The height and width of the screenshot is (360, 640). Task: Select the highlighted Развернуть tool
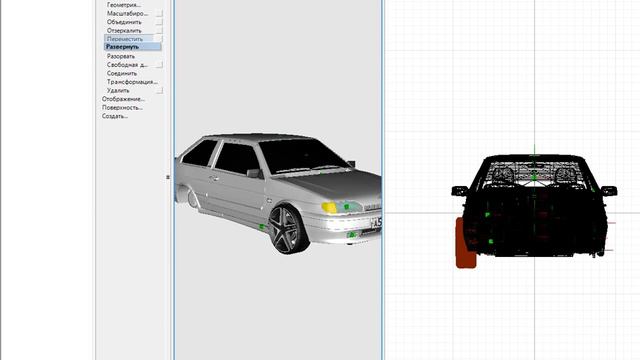click(133, 47)
